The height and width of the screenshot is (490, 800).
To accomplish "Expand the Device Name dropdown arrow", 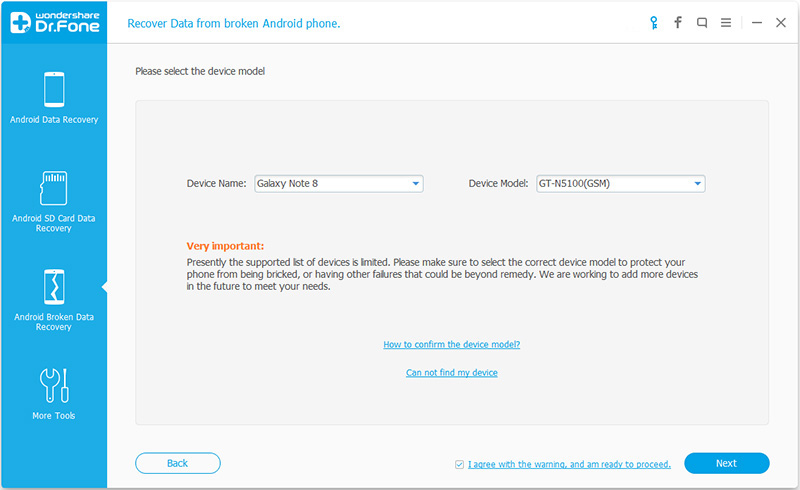I will tap(416, 184).
